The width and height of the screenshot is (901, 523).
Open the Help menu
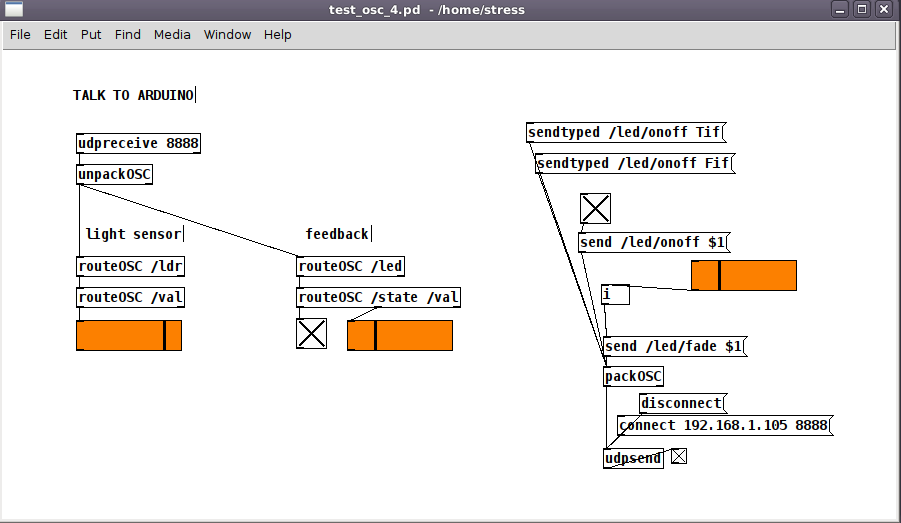(x=277, y=34)
